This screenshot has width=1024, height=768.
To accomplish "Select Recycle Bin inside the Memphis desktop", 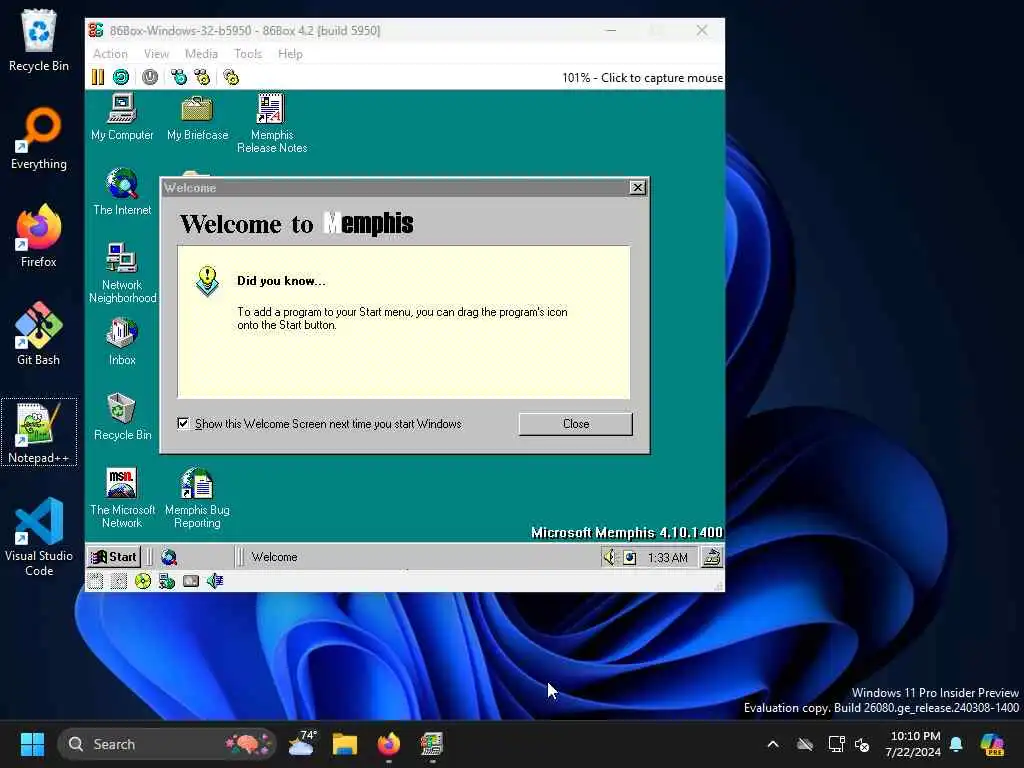I will click(x=122, y=417).
